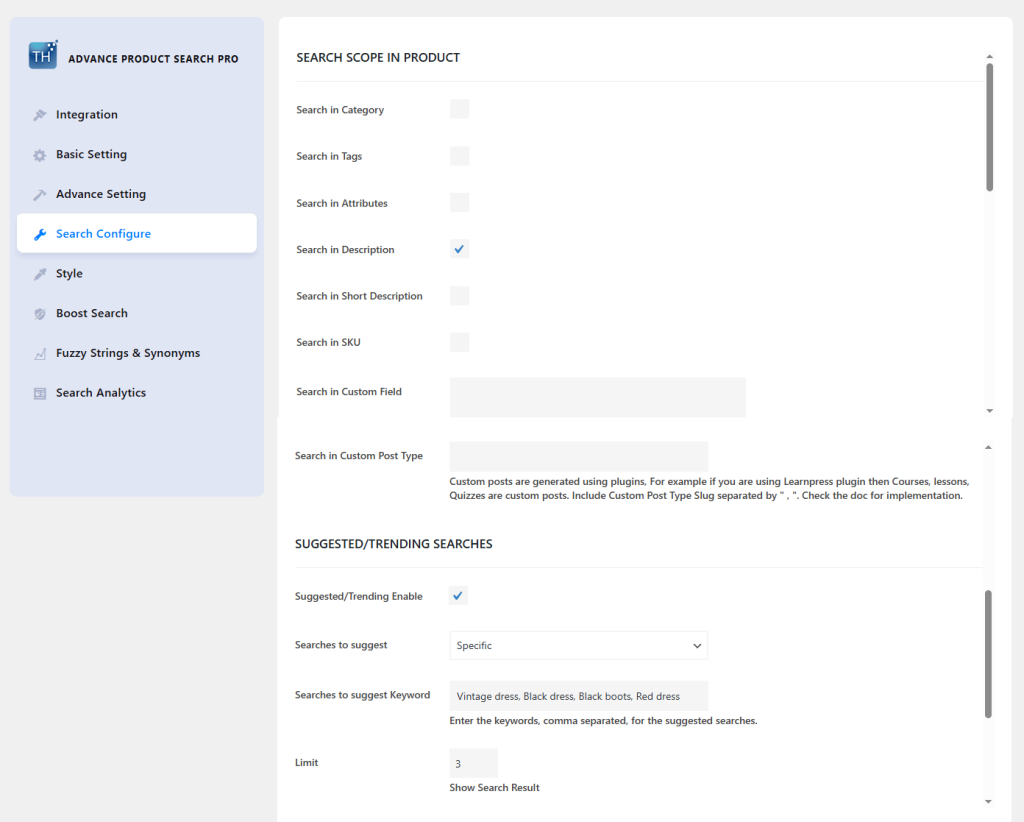Select the Style brush icon
The width and height of the screenshot is (1024, 822).
(x=40, y=273)
